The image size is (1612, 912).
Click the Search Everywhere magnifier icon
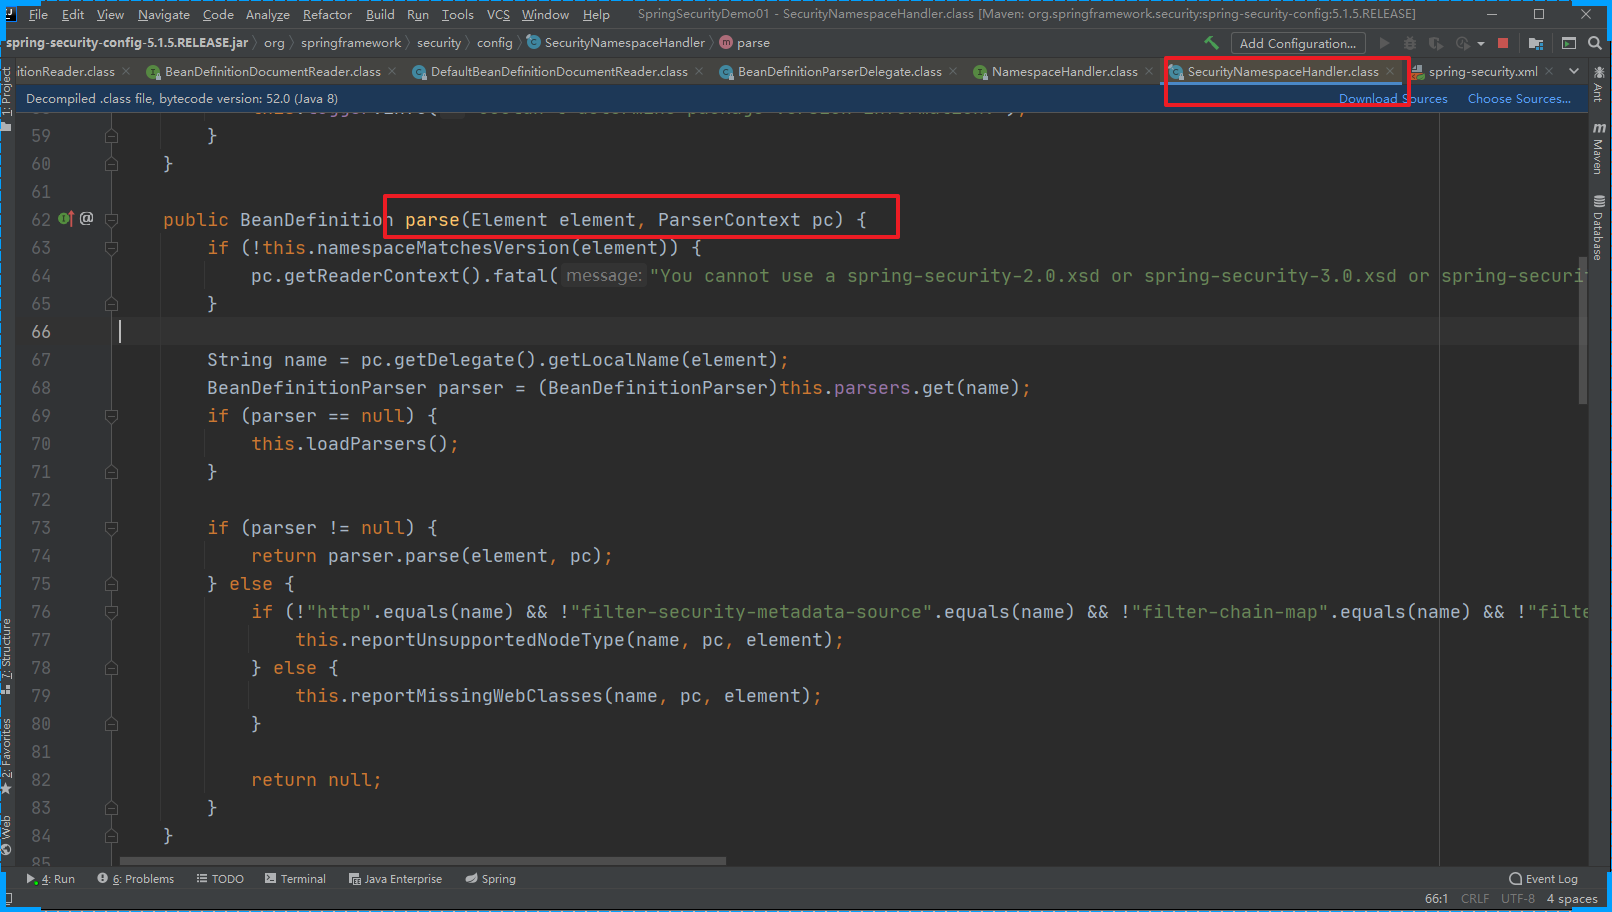[x=1595, y=43]
